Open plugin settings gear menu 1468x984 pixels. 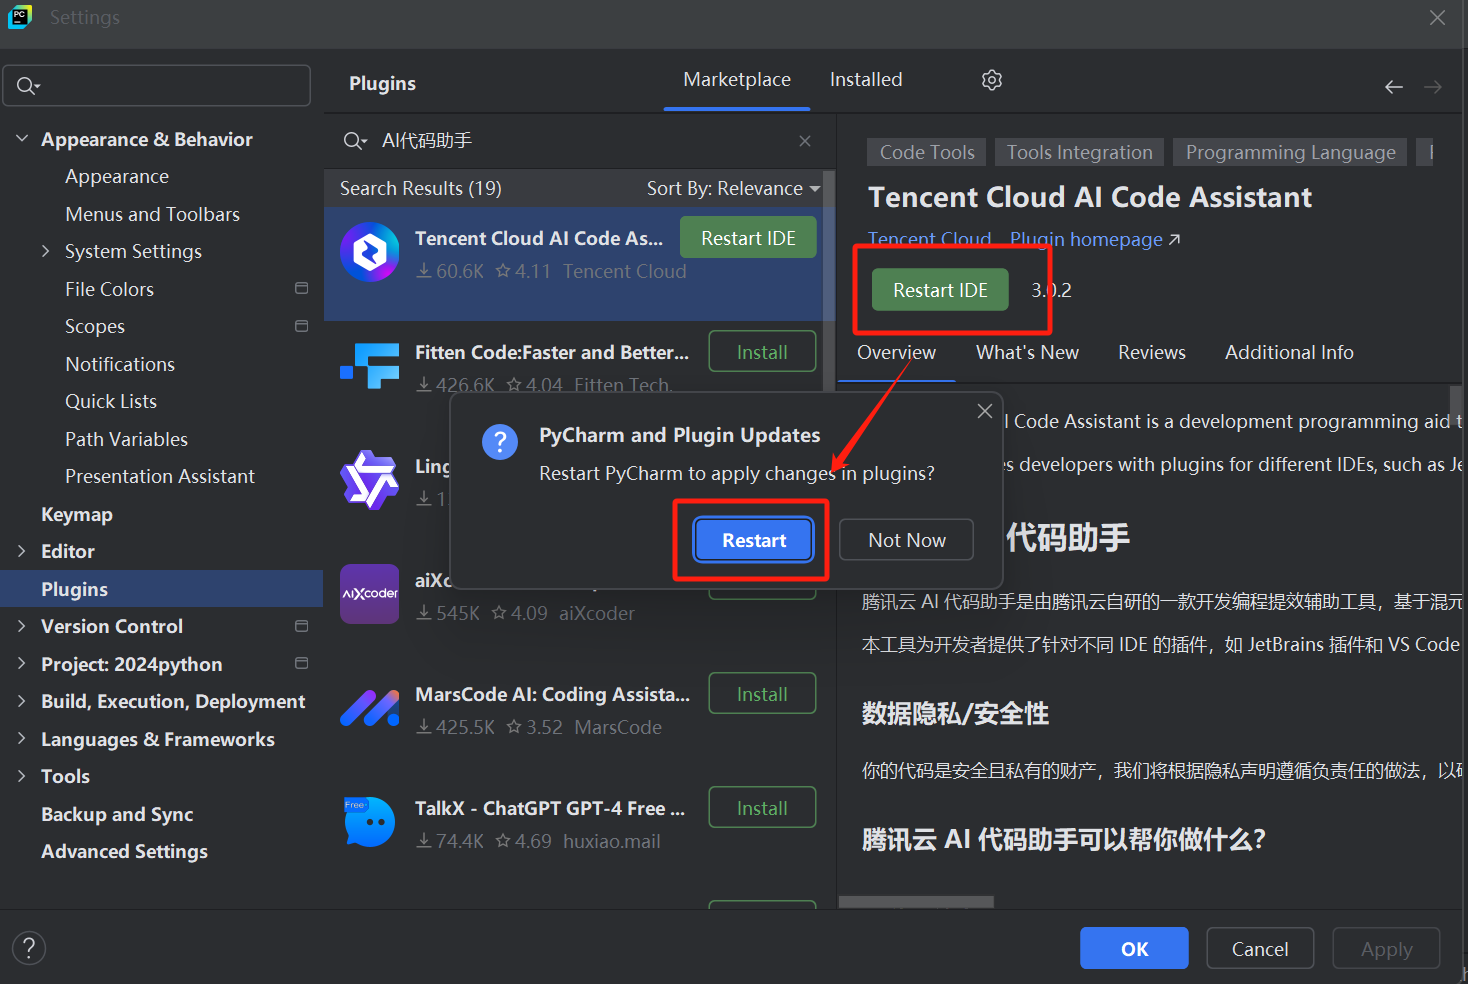991,80
